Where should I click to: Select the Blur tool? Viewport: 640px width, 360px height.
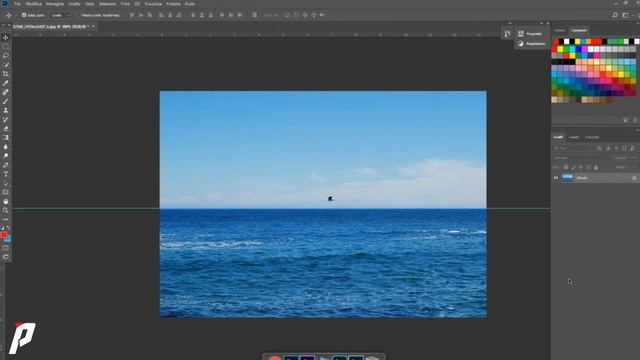coord(5,147)
